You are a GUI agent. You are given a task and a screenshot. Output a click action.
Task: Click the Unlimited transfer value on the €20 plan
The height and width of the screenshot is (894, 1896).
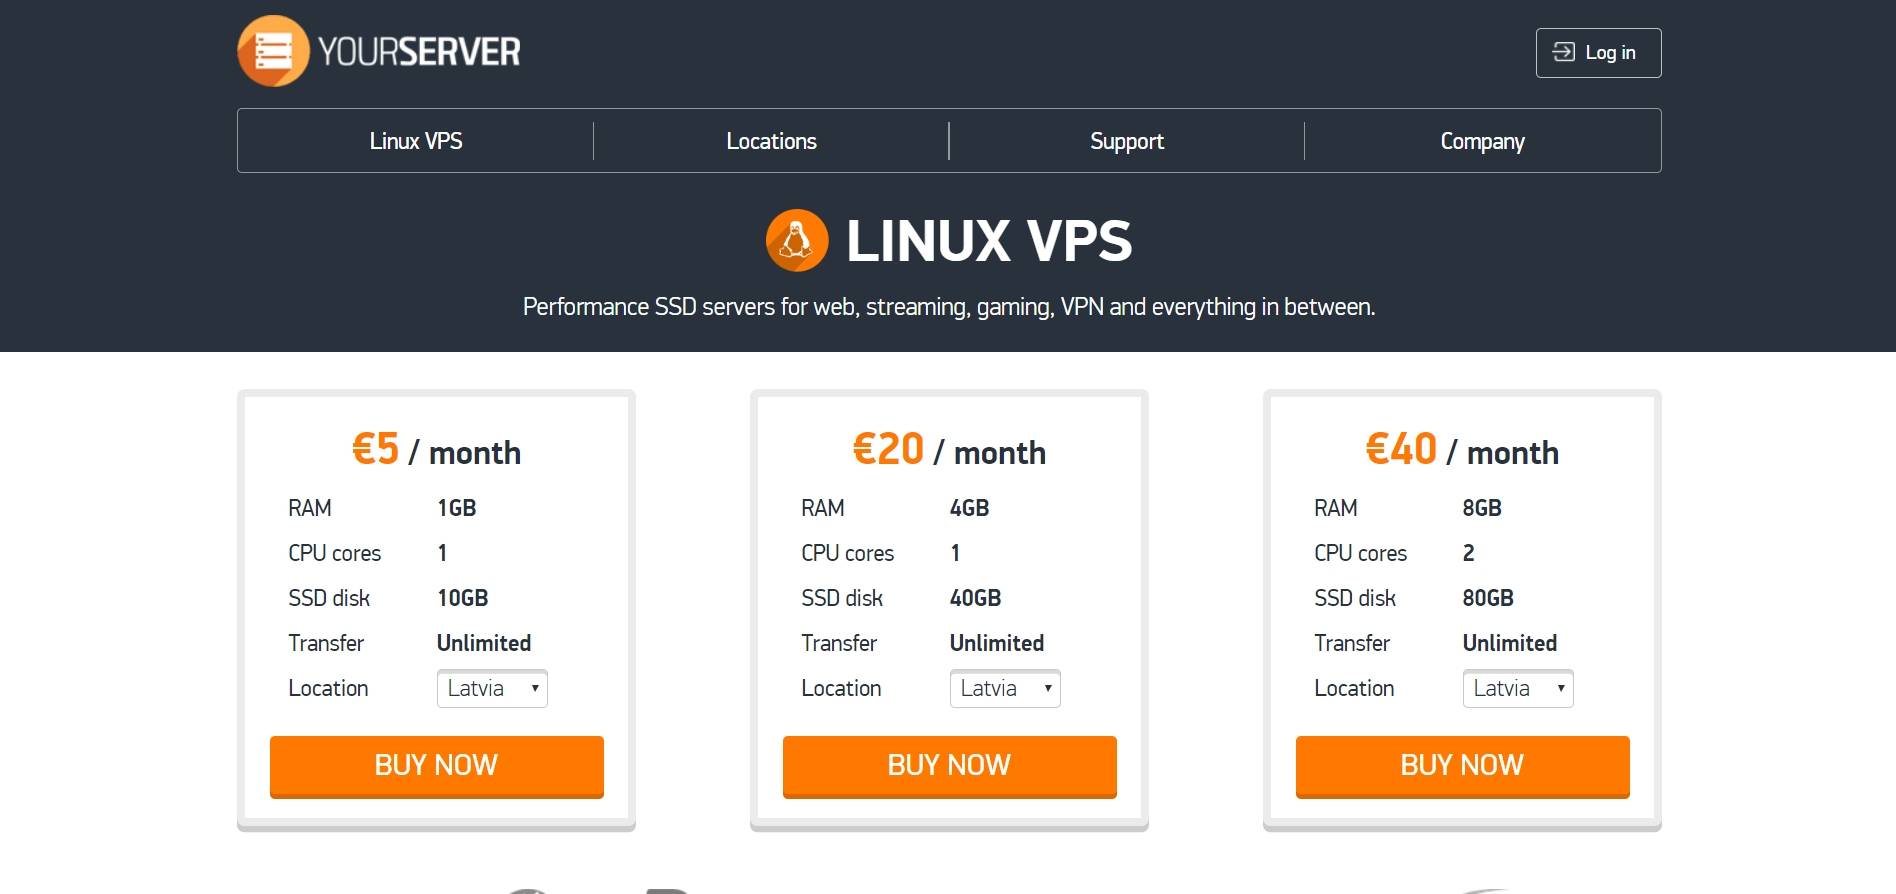[x=996, y=643]
